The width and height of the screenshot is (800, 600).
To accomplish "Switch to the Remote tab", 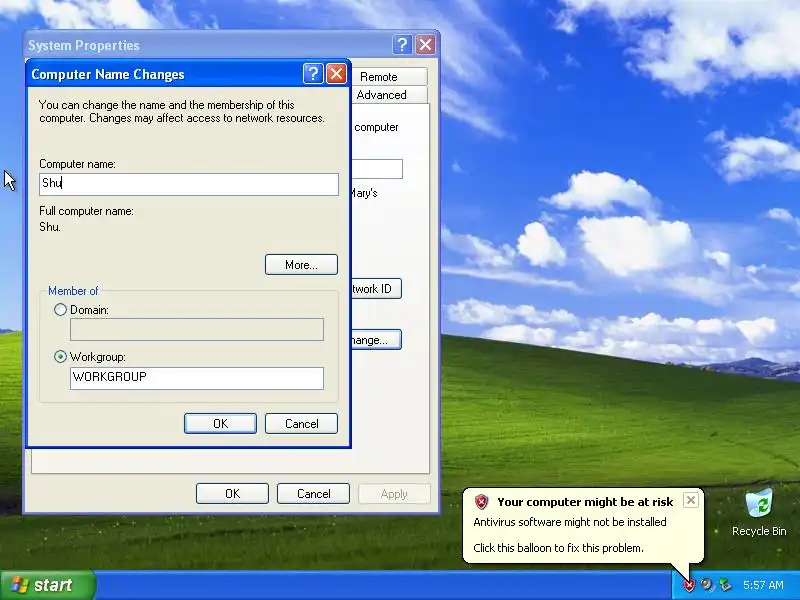I will click(387, 77).
